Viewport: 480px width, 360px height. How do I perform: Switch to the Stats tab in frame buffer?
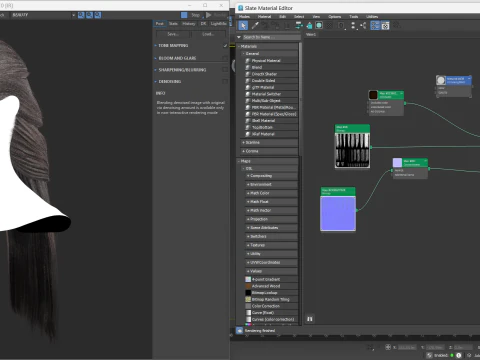(x=173, y=24)
